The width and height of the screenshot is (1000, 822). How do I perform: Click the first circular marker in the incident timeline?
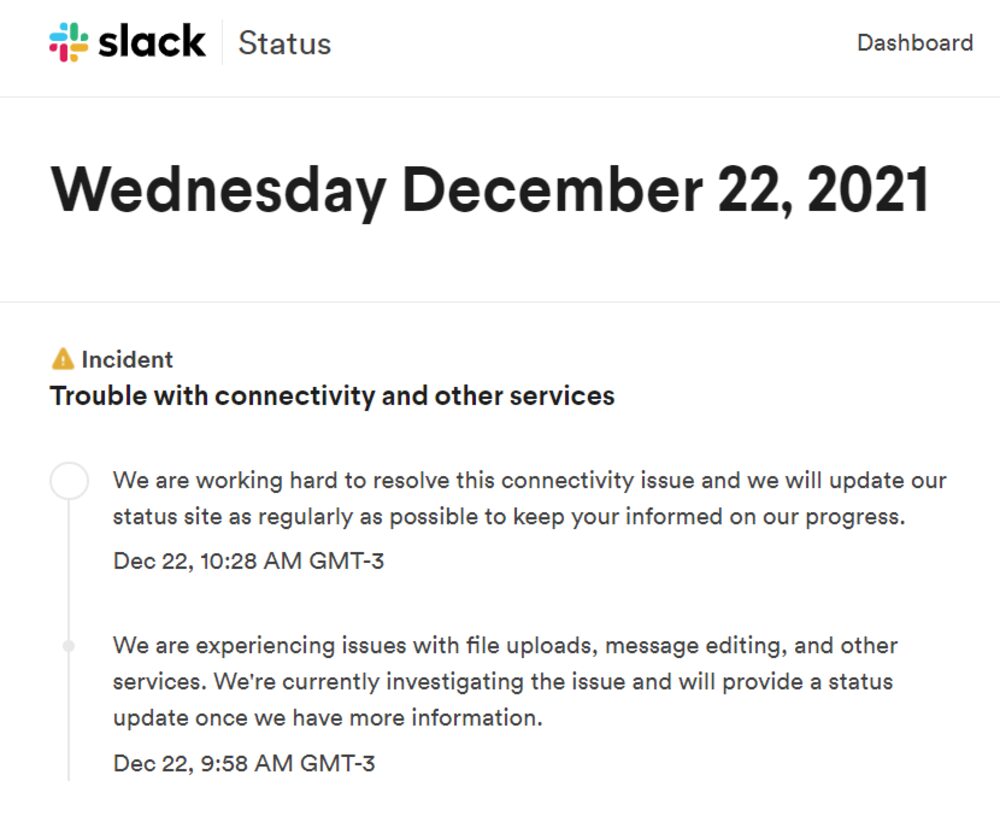tap(68, 480)
